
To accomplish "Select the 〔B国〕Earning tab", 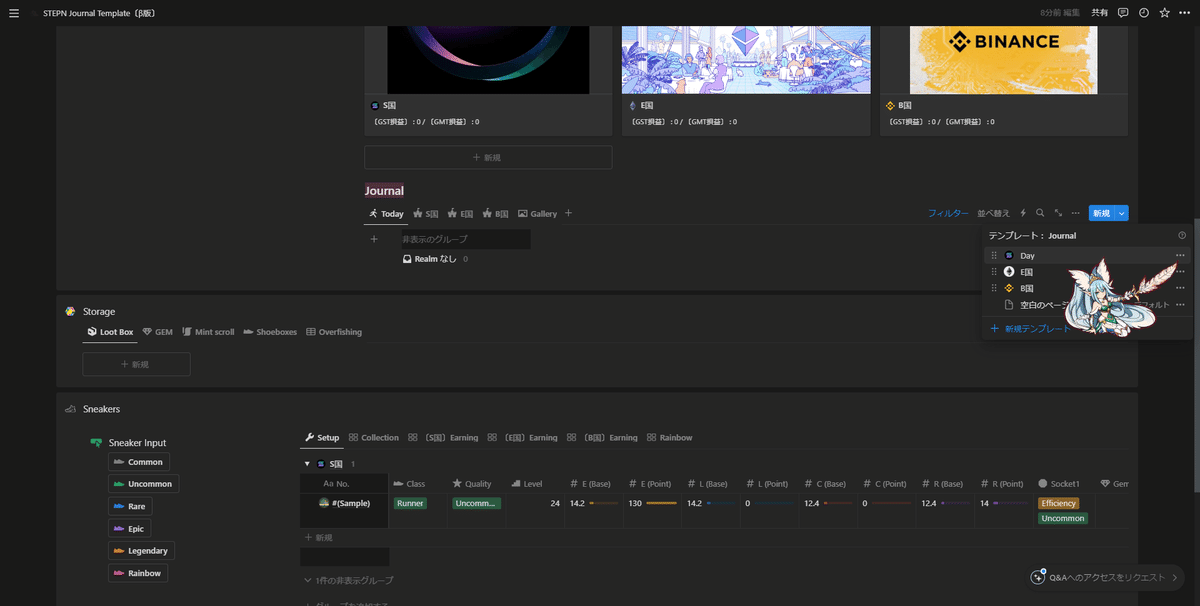I will (x=602, y=438).
